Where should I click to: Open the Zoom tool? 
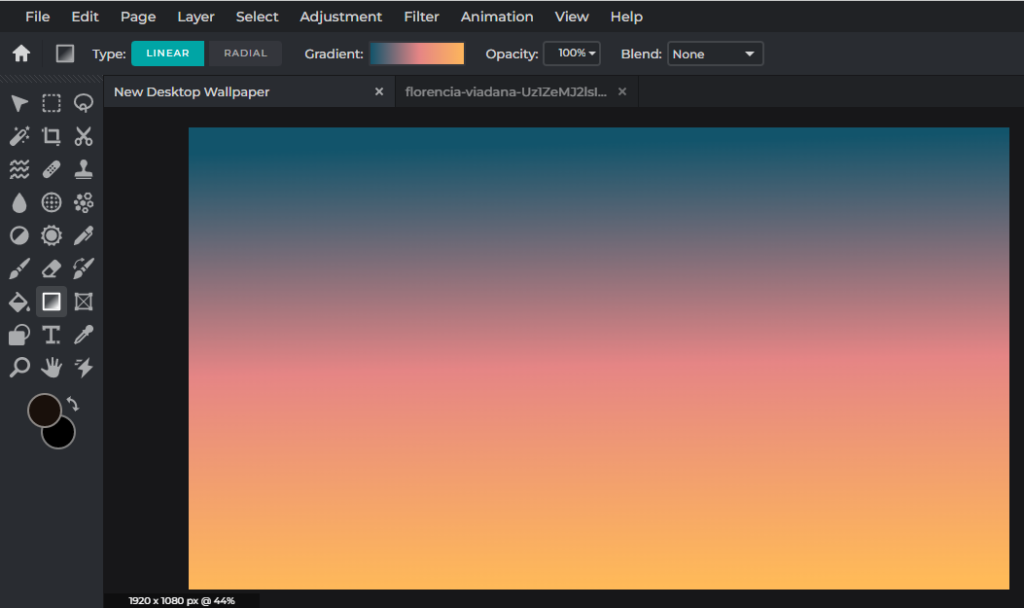pyautogui.click(x=18, y=367)
